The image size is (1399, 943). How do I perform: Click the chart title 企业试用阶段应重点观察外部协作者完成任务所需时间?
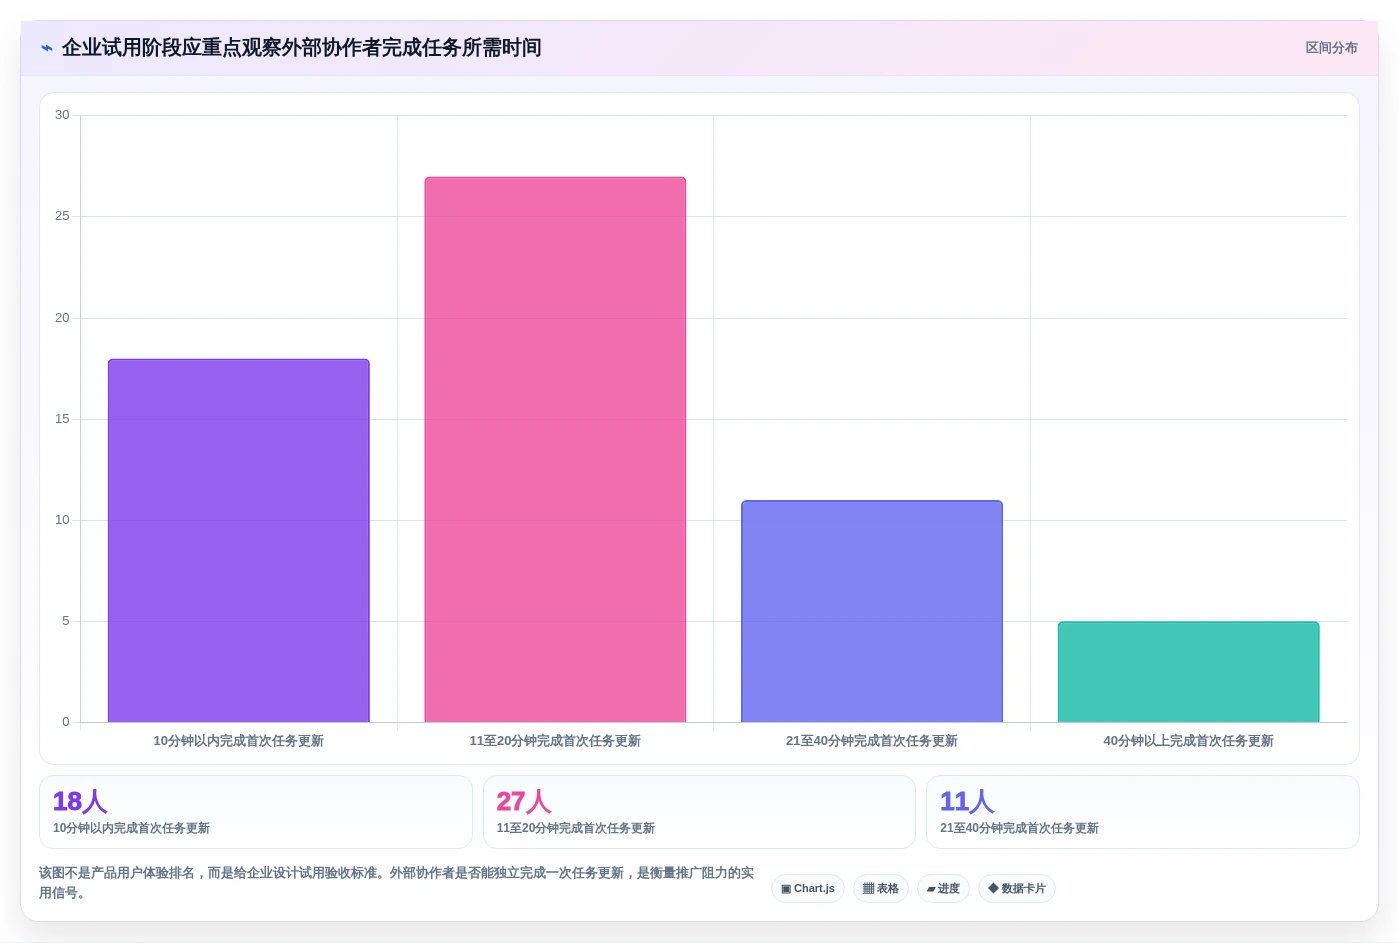302,48
